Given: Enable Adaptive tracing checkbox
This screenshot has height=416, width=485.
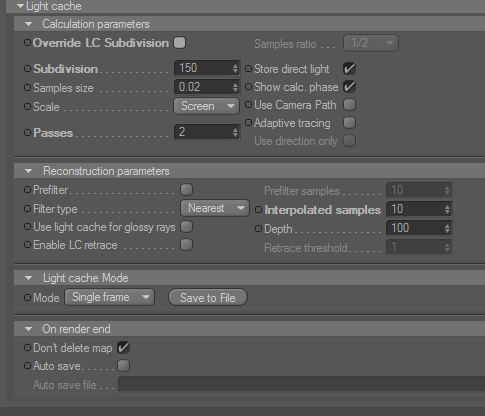Looking at the screenshot, I should pyautogui.click(x=349, y=123).
